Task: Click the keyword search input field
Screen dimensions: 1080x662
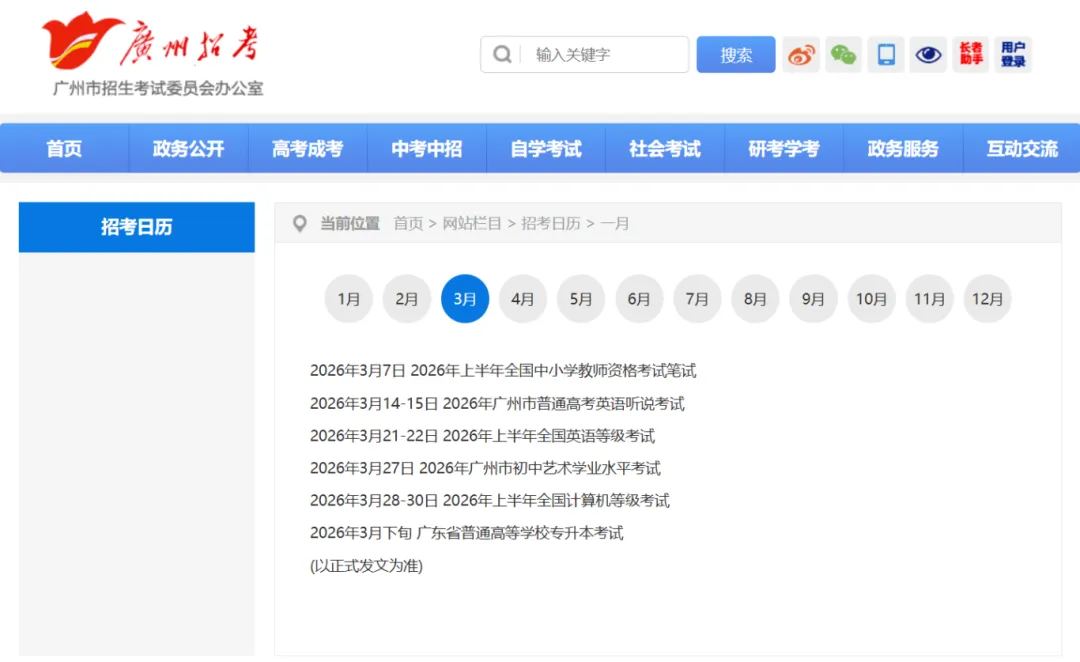Action: coord(600,54)
